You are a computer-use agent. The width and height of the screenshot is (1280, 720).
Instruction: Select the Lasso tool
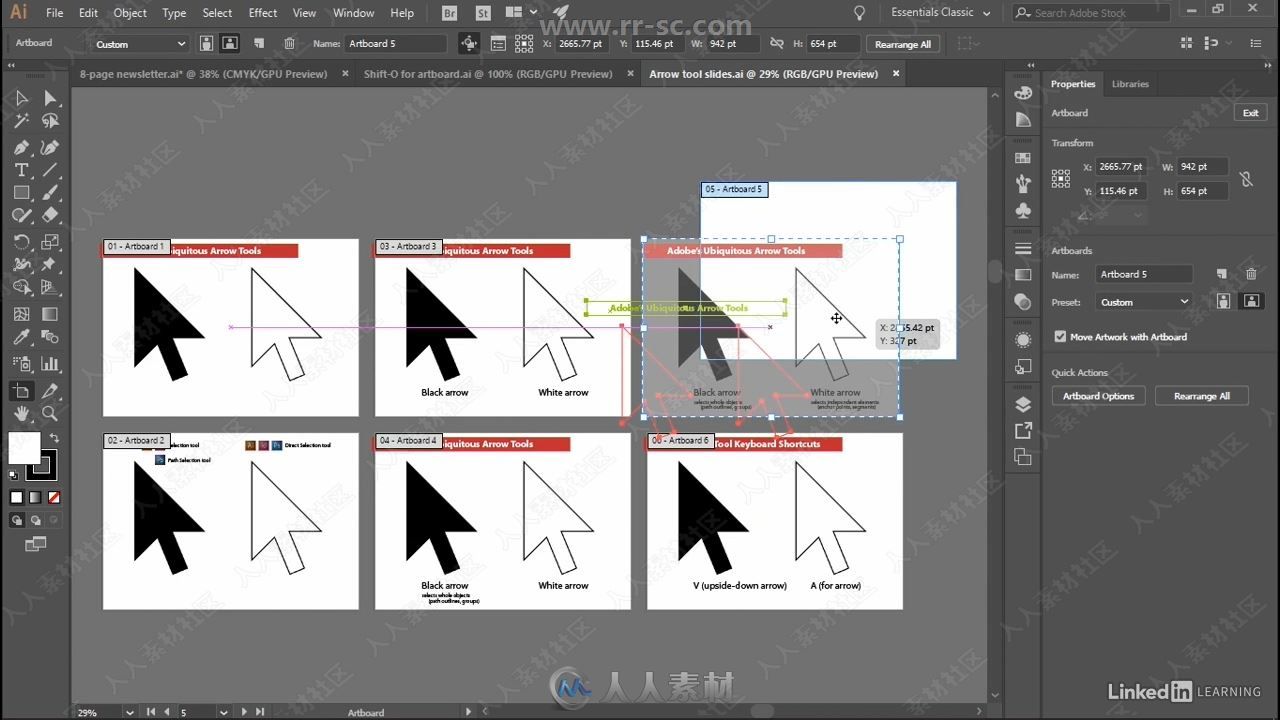[x=50, y=121]
